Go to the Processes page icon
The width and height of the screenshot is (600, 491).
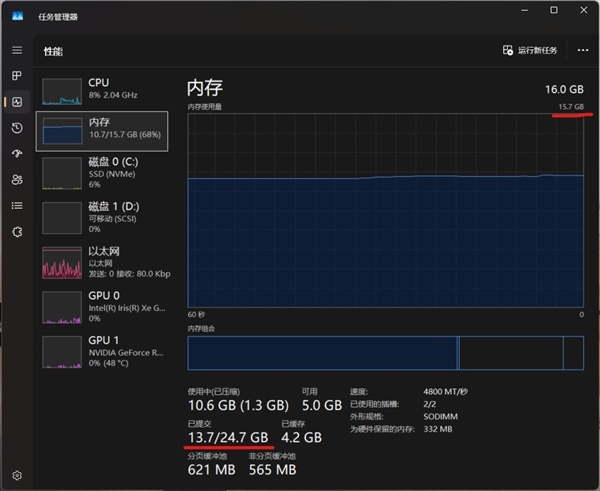[16, 76]
